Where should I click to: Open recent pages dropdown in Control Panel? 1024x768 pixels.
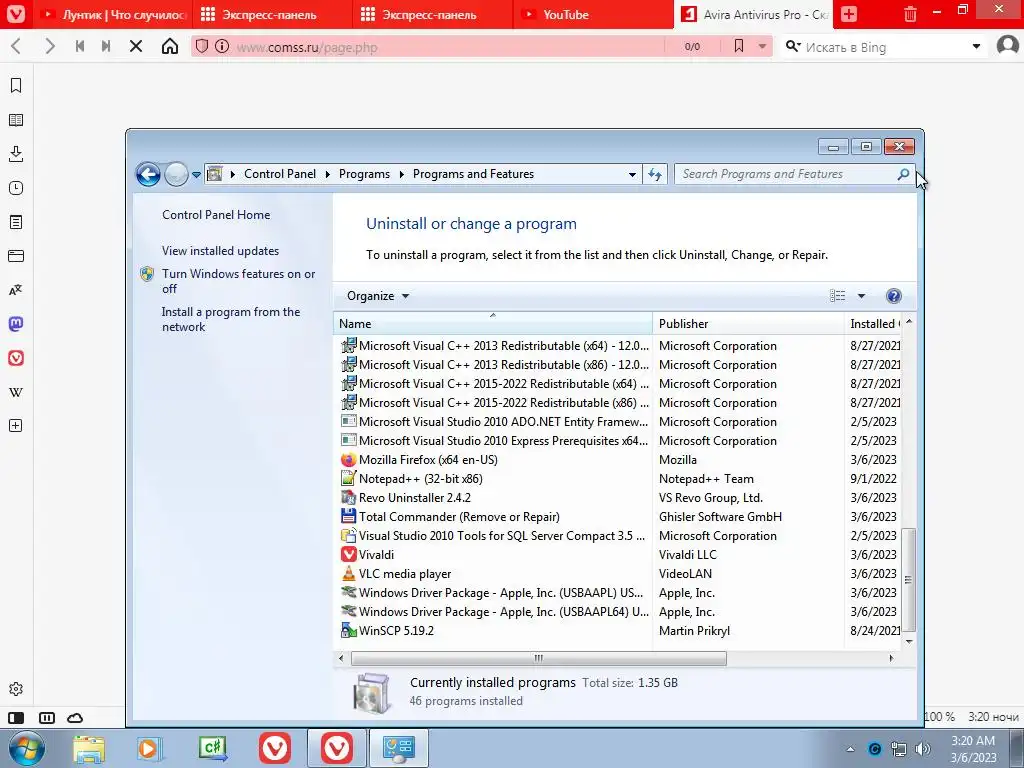pyautogui.click(x=196, y=175)
